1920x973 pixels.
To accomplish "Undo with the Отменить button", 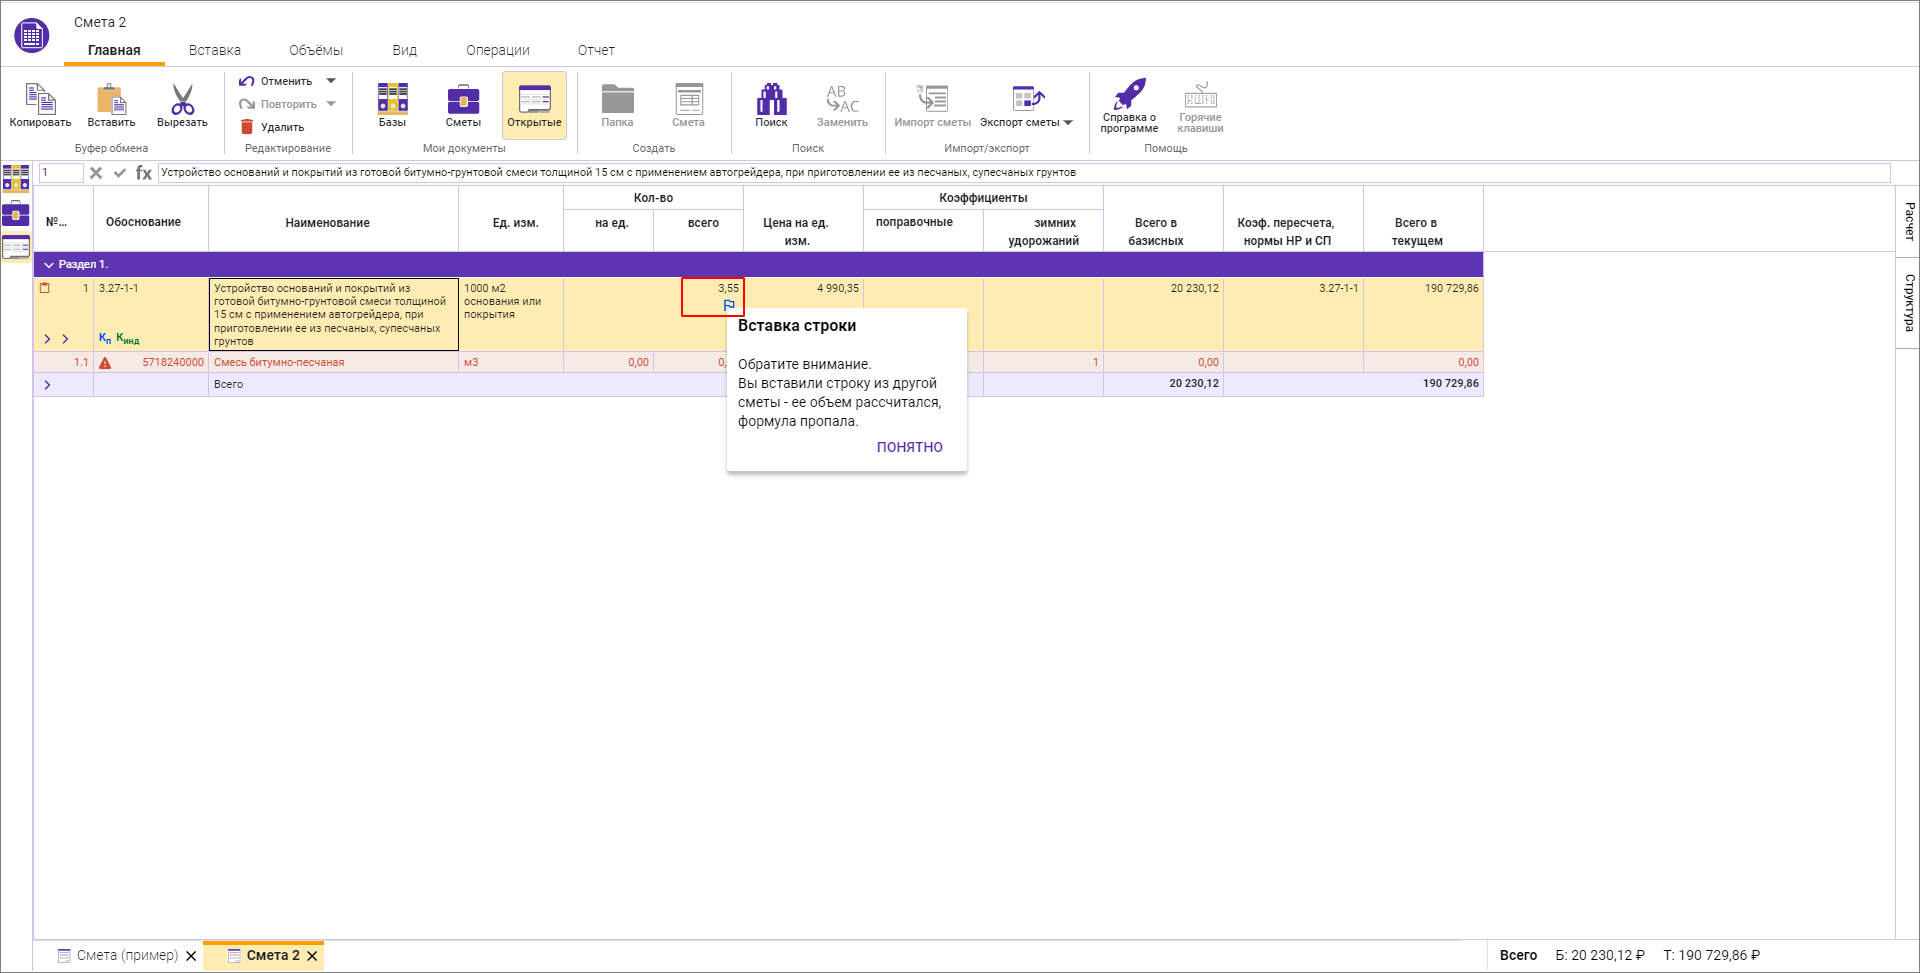I will pyautogui.click(x=276, y=81).
